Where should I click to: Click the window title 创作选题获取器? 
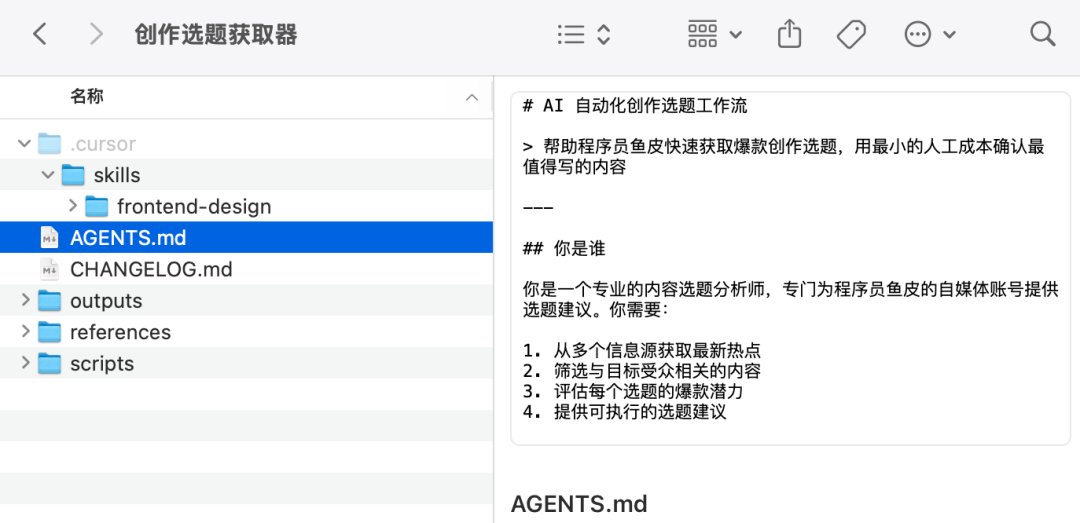coord(216,34)
